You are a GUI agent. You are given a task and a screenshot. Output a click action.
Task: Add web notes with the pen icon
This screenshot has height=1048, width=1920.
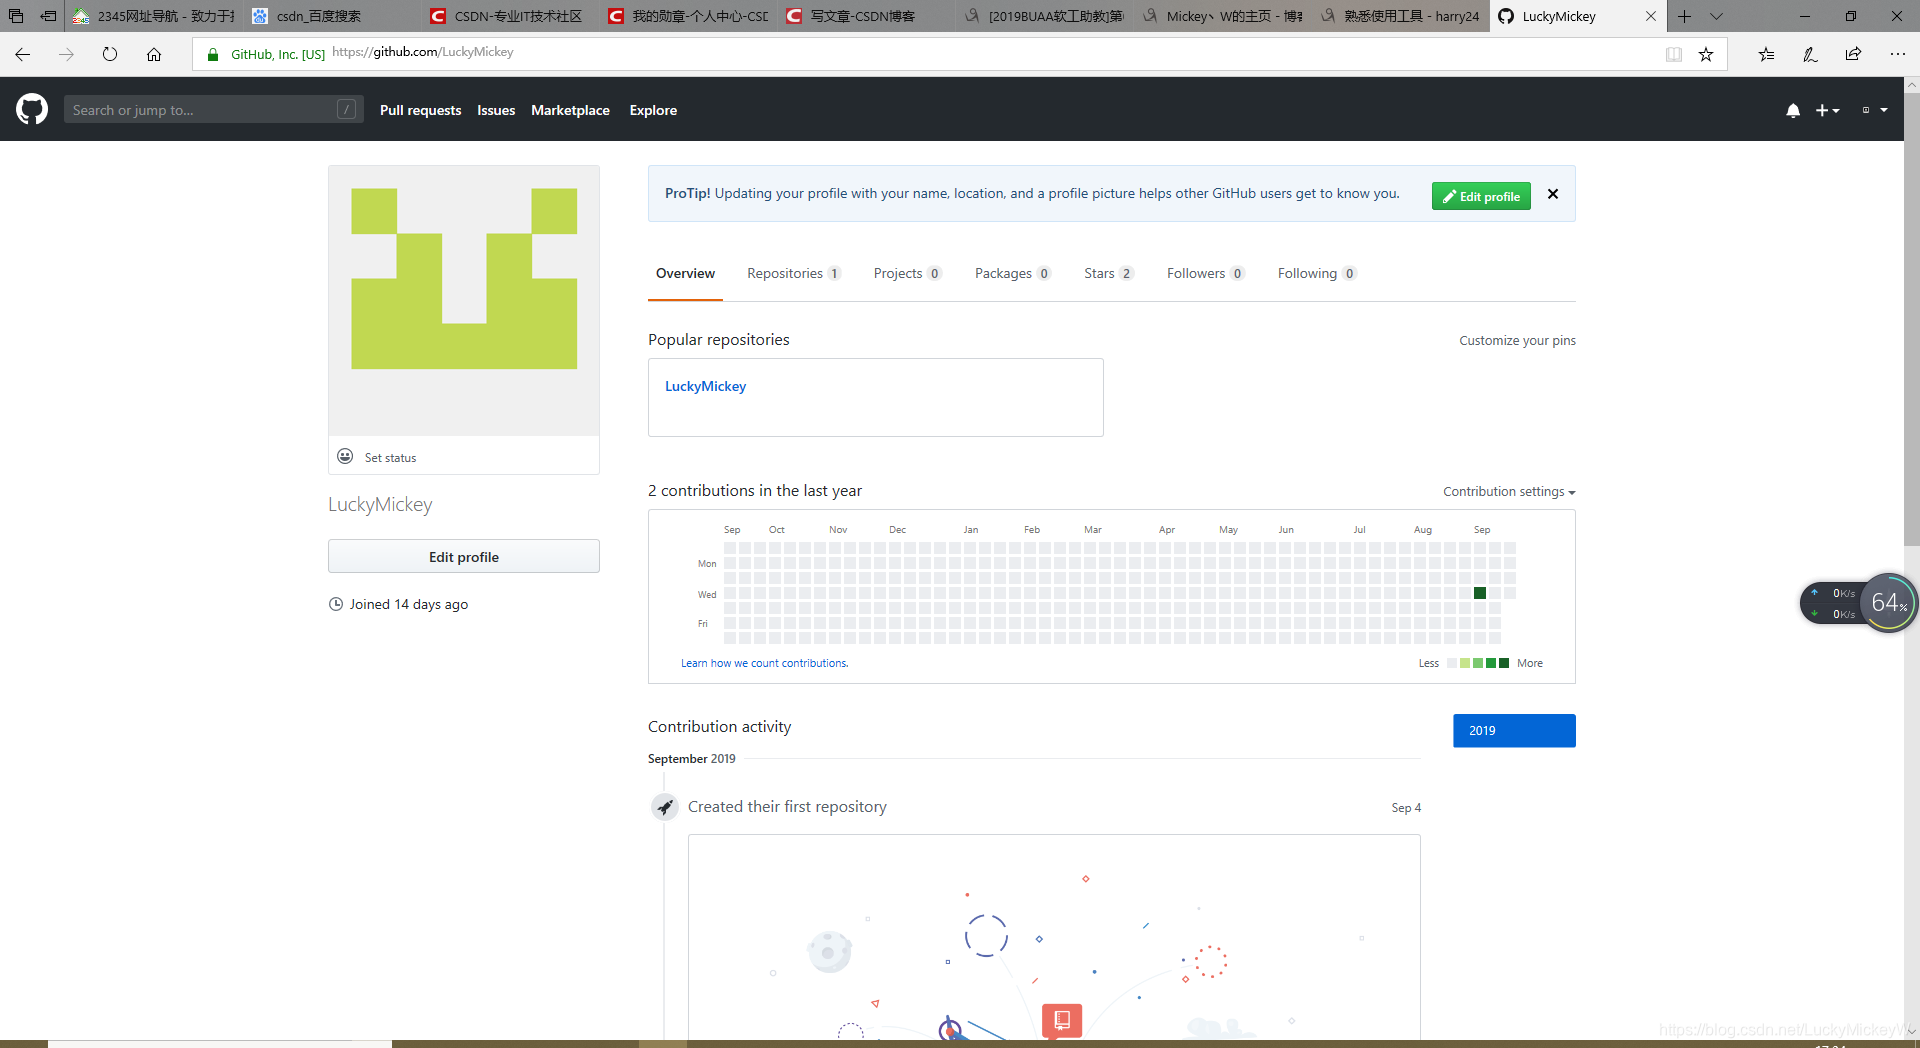[1810, 54]
